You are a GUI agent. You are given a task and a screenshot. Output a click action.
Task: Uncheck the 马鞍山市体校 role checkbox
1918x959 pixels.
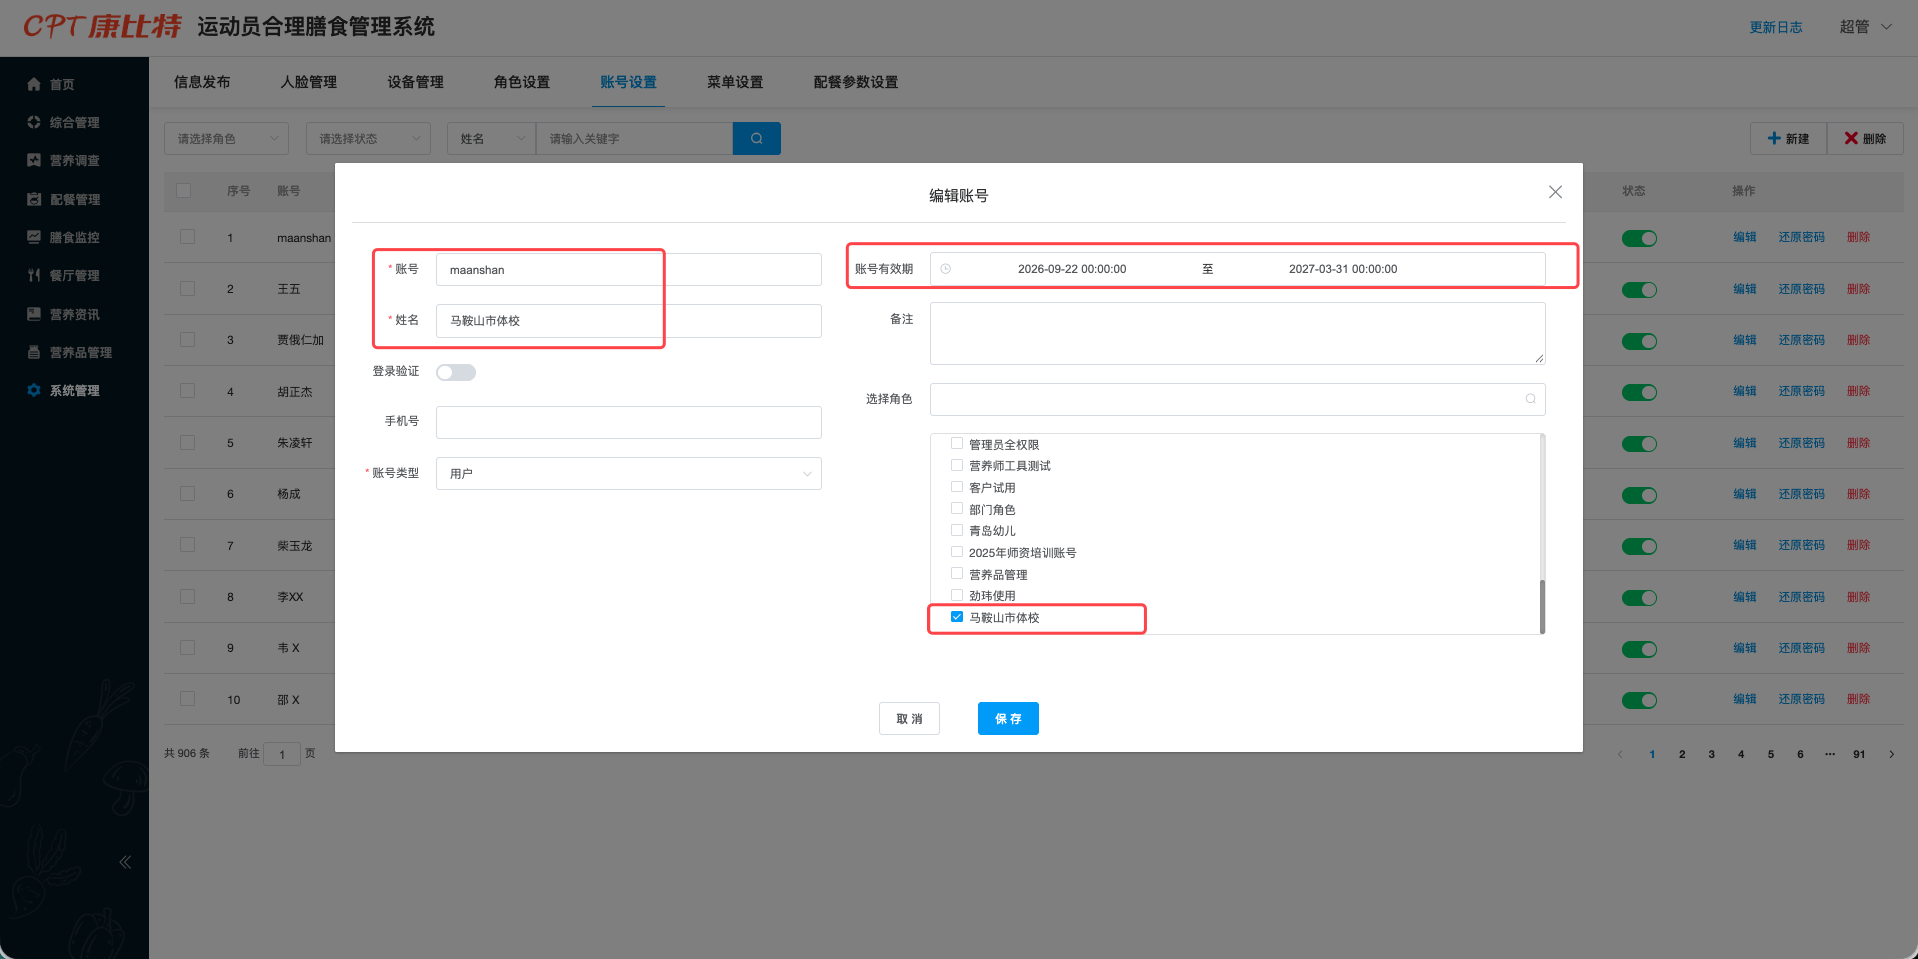[x=957, y=617]
